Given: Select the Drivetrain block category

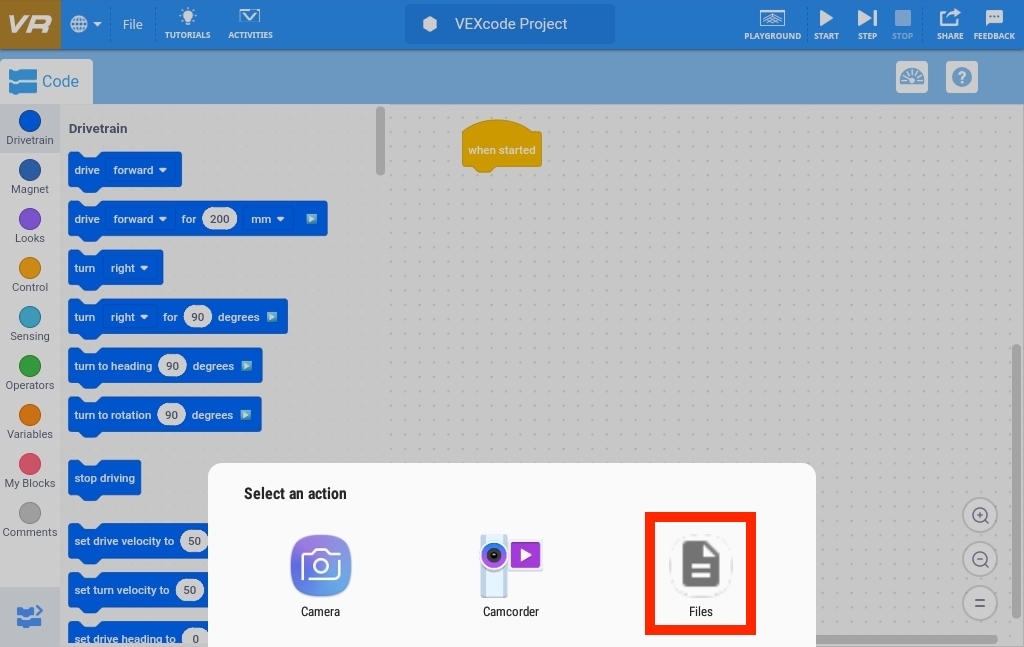Looking at the screenshot, I should pos(30,128).
